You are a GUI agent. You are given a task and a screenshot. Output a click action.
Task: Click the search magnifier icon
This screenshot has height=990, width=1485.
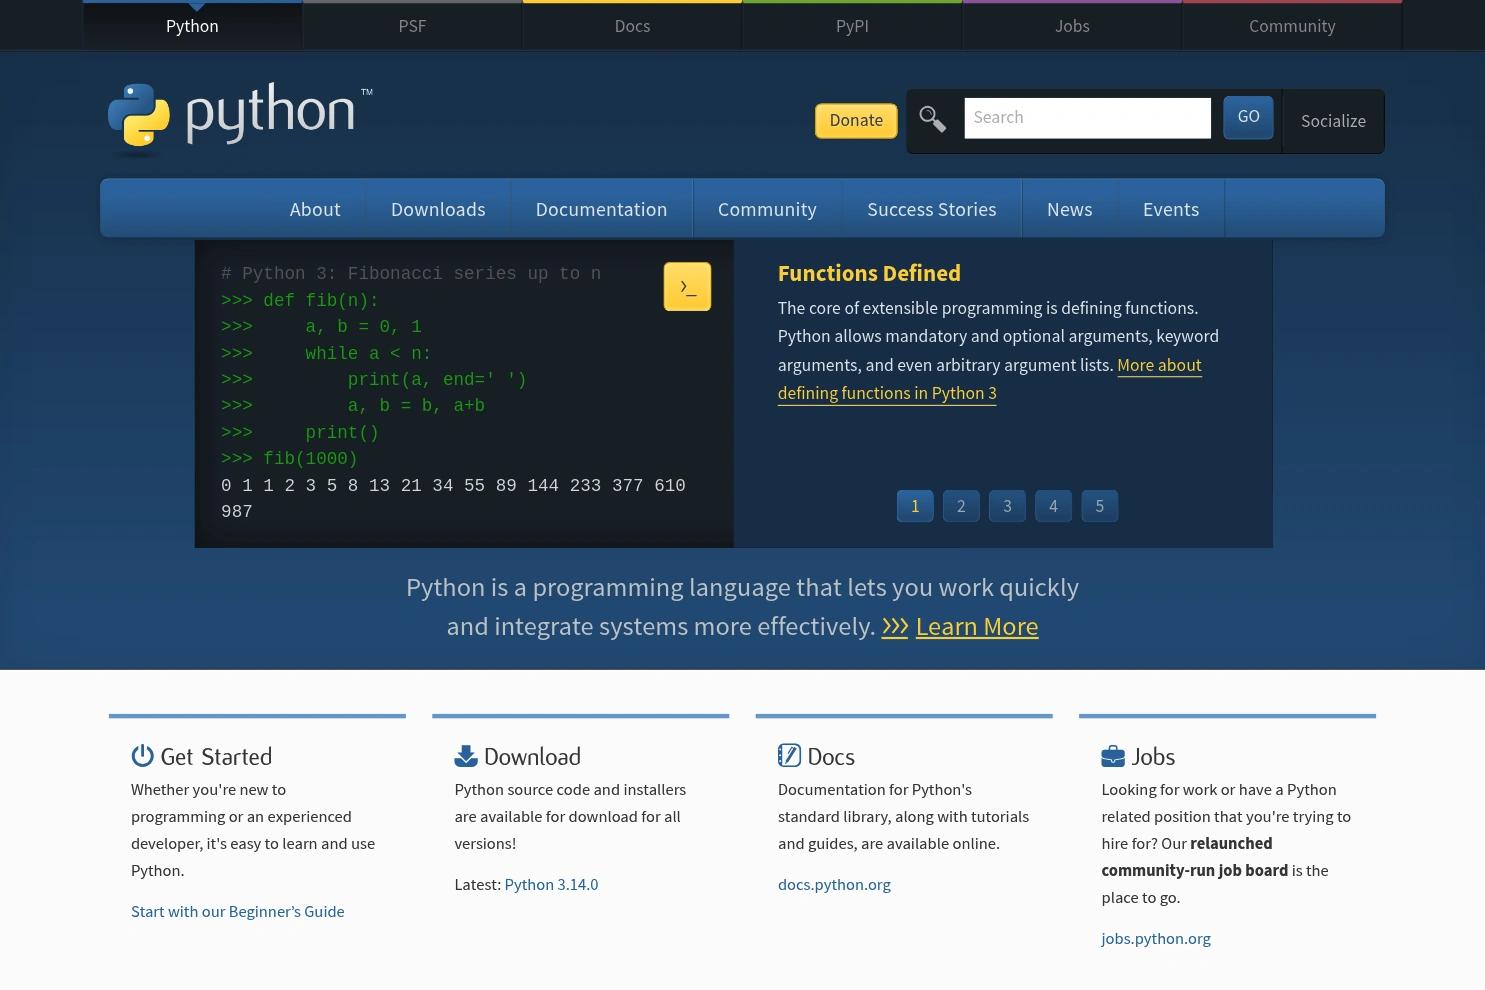point(931,118)
